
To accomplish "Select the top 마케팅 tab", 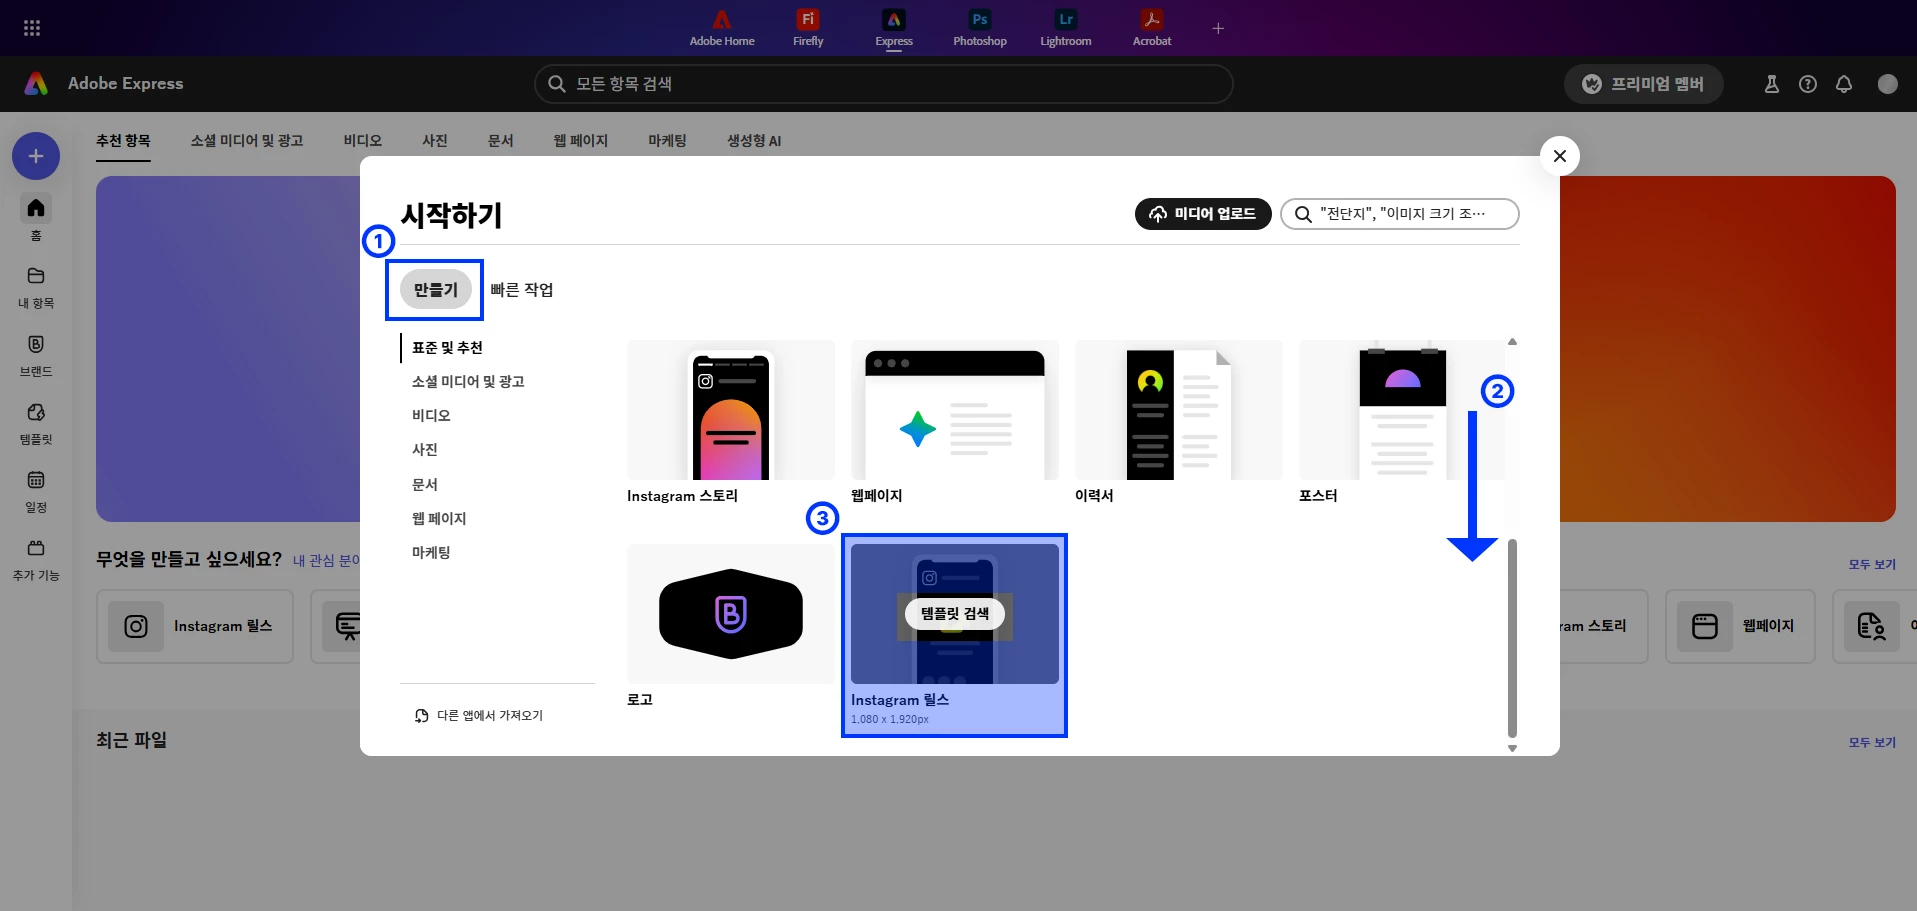I will (x=667, y=141).
